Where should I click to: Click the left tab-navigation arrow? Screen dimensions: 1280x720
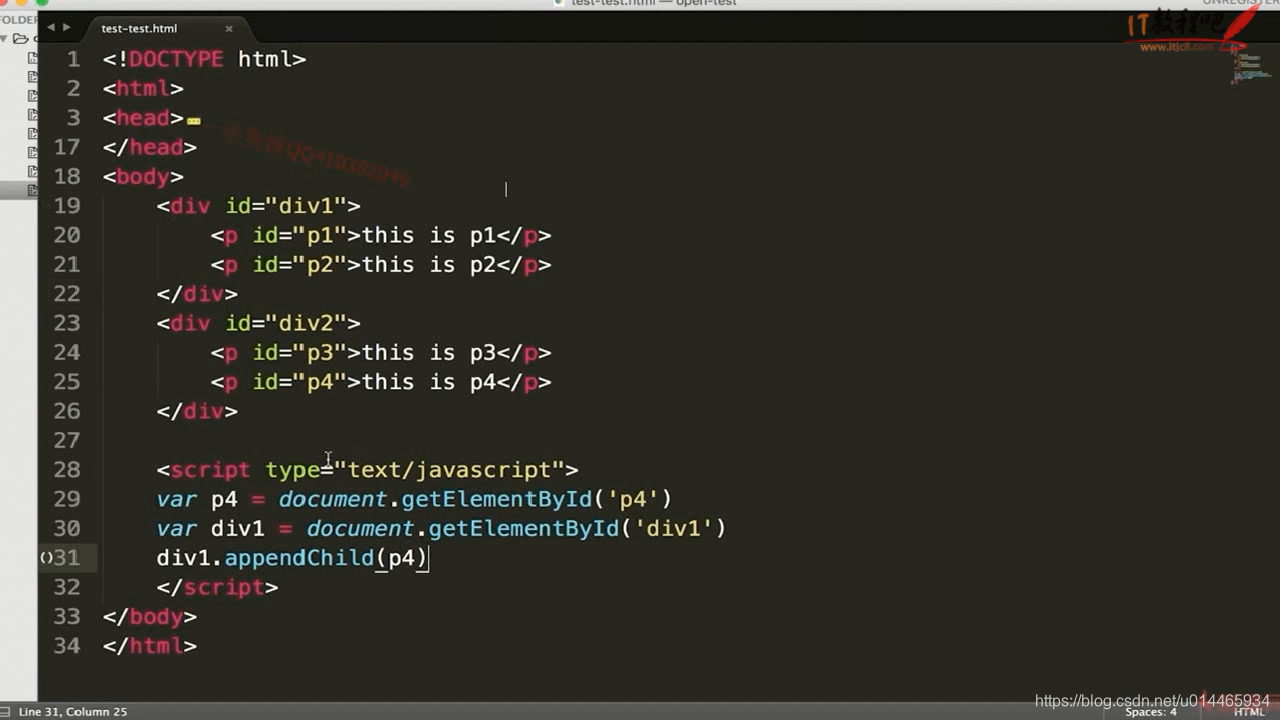(x=51, y=28)
